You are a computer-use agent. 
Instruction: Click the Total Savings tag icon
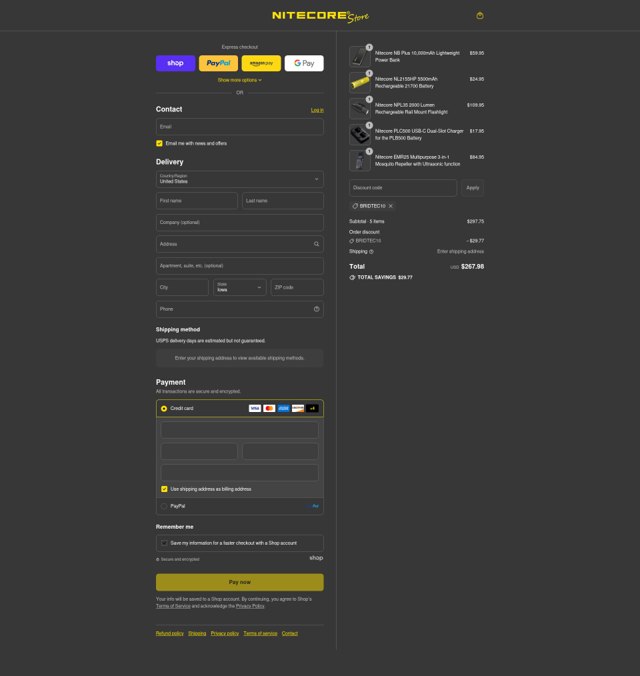tap(352, 278)
